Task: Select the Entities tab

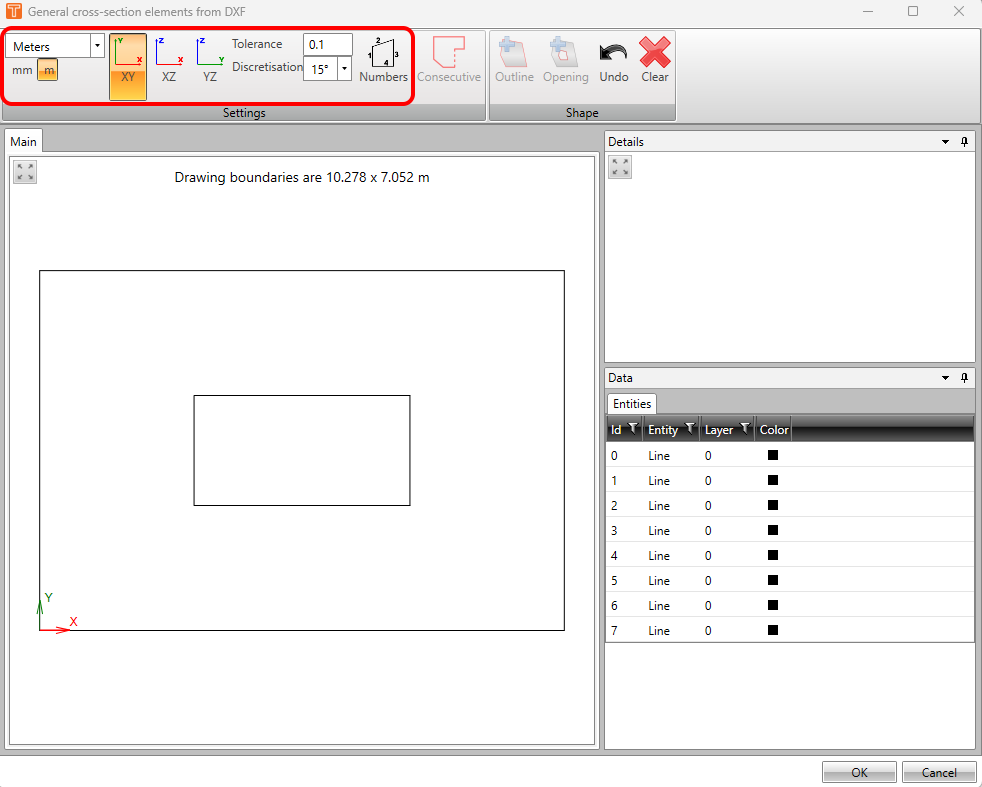Action: click(632, 403)
